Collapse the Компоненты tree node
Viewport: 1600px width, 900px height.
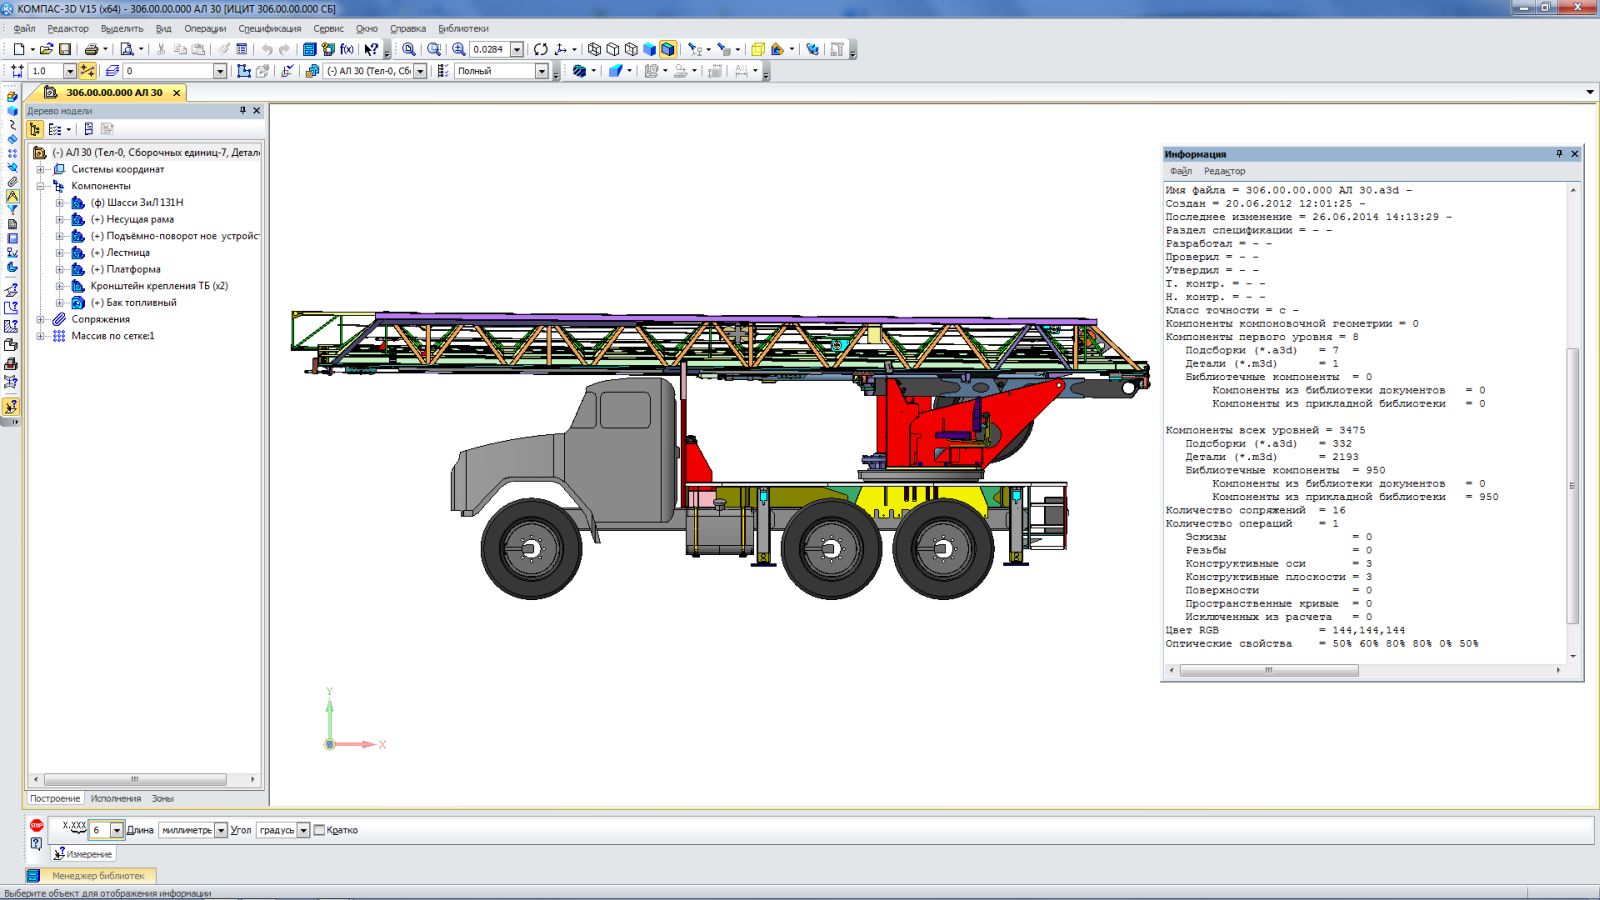click(41, 186)
